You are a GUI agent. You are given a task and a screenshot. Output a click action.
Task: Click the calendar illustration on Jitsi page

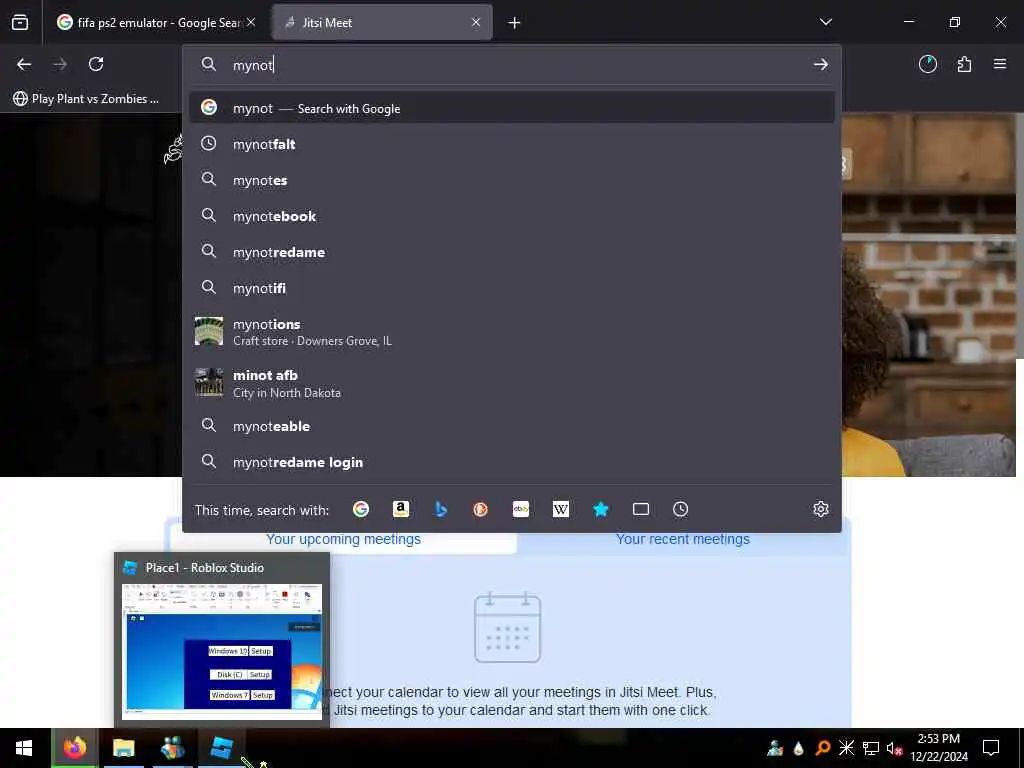(x=507, y=628)
